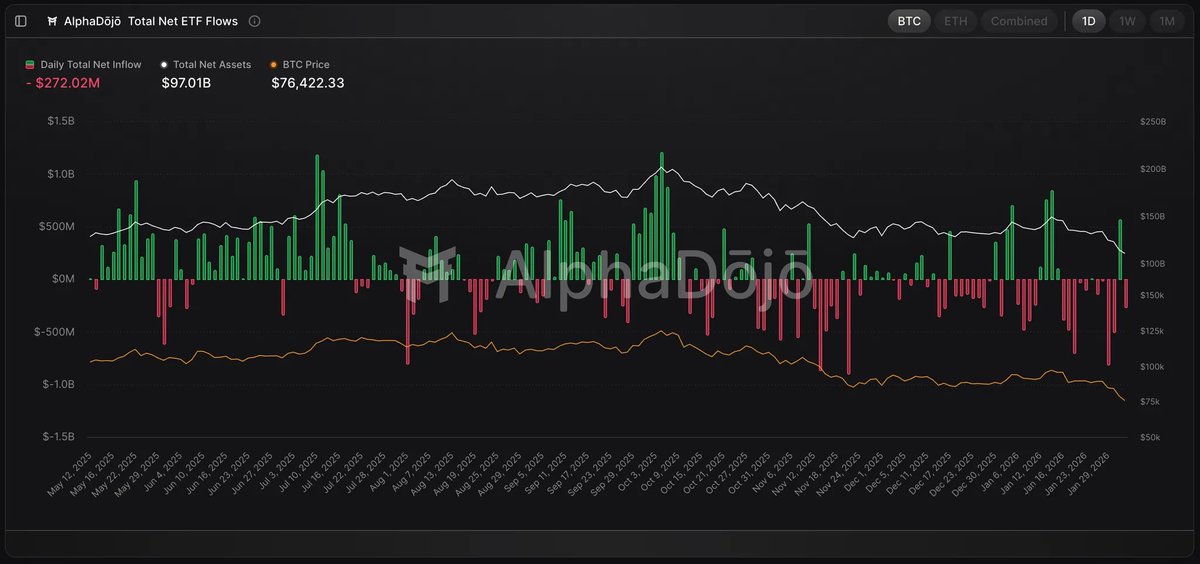Select the 1M timeframe

1167,21
